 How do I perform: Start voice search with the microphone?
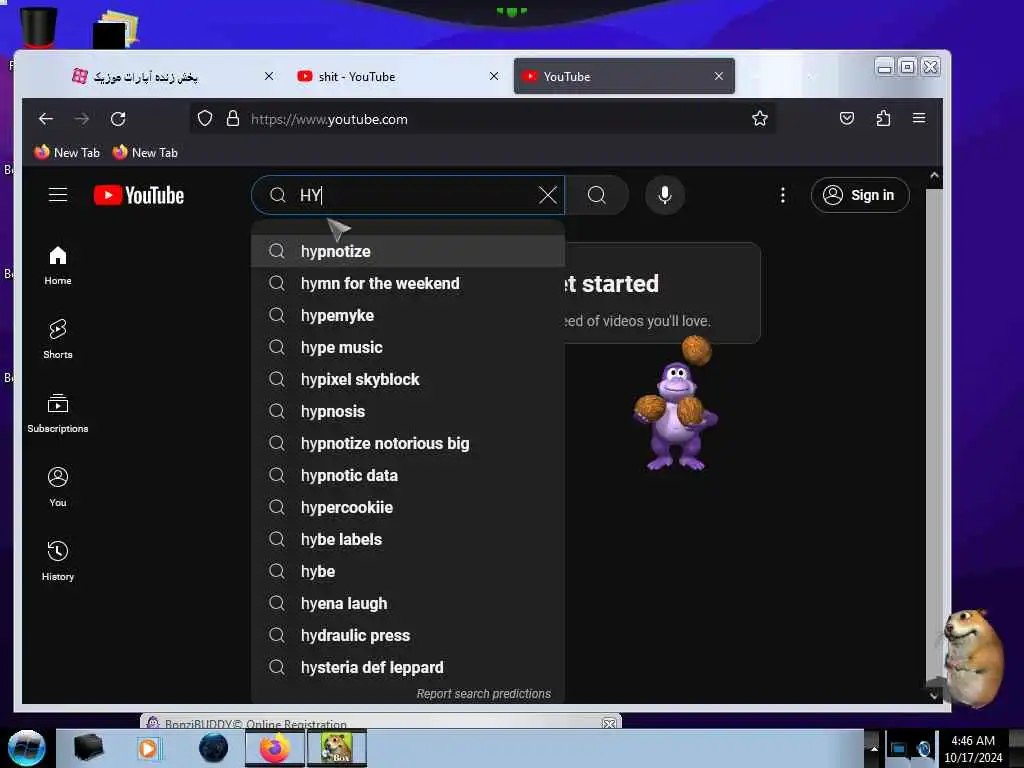point(664,195)
